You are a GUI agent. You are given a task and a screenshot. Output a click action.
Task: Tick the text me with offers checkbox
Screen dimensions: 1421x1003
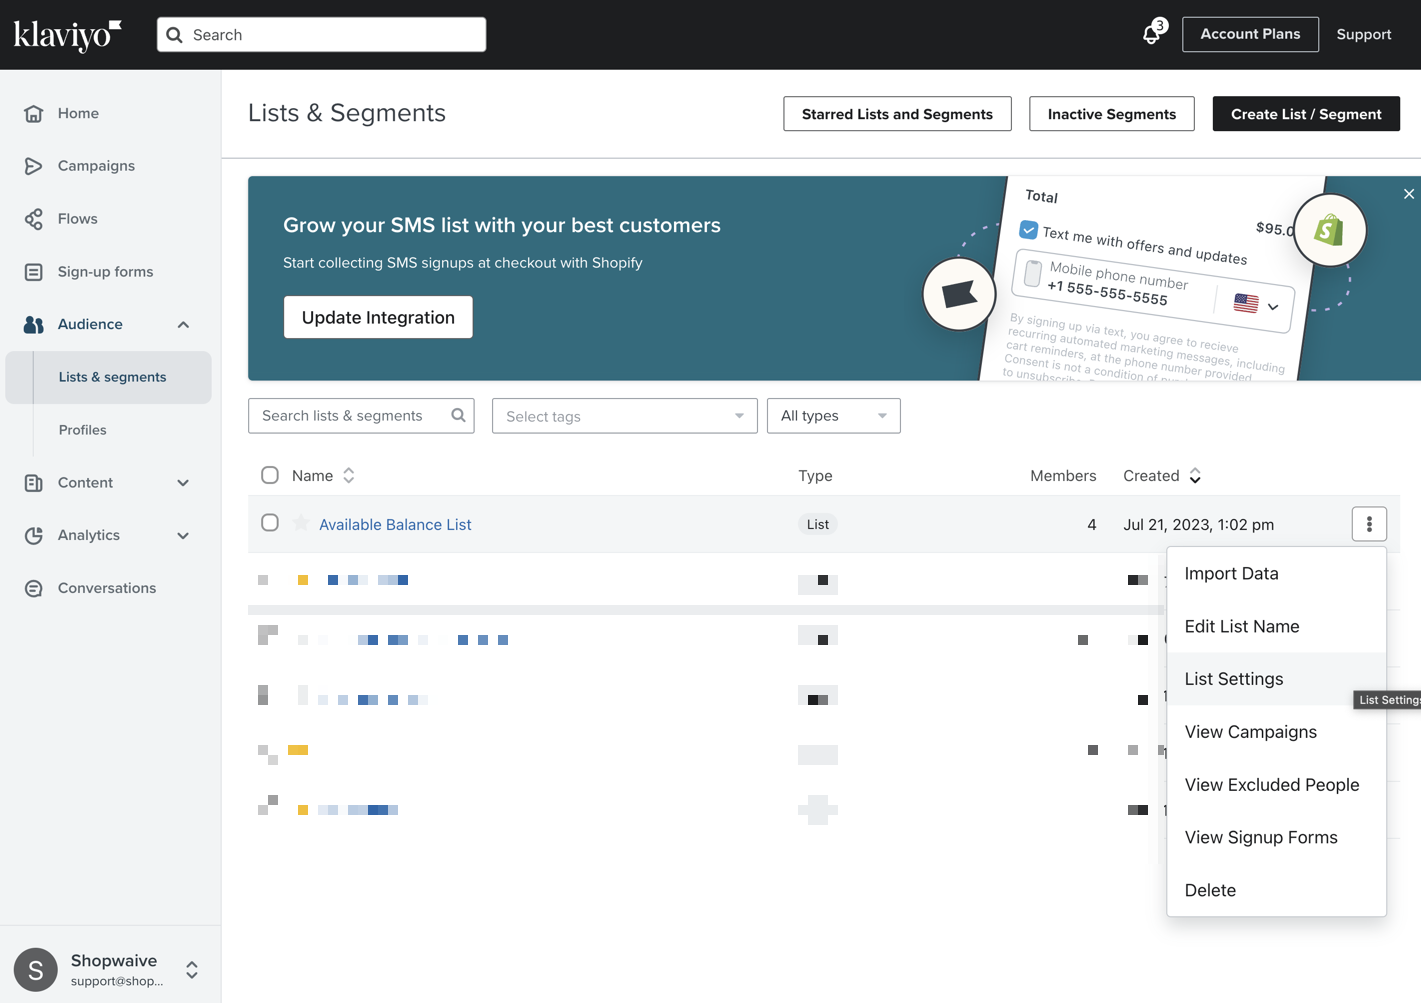1028,230
